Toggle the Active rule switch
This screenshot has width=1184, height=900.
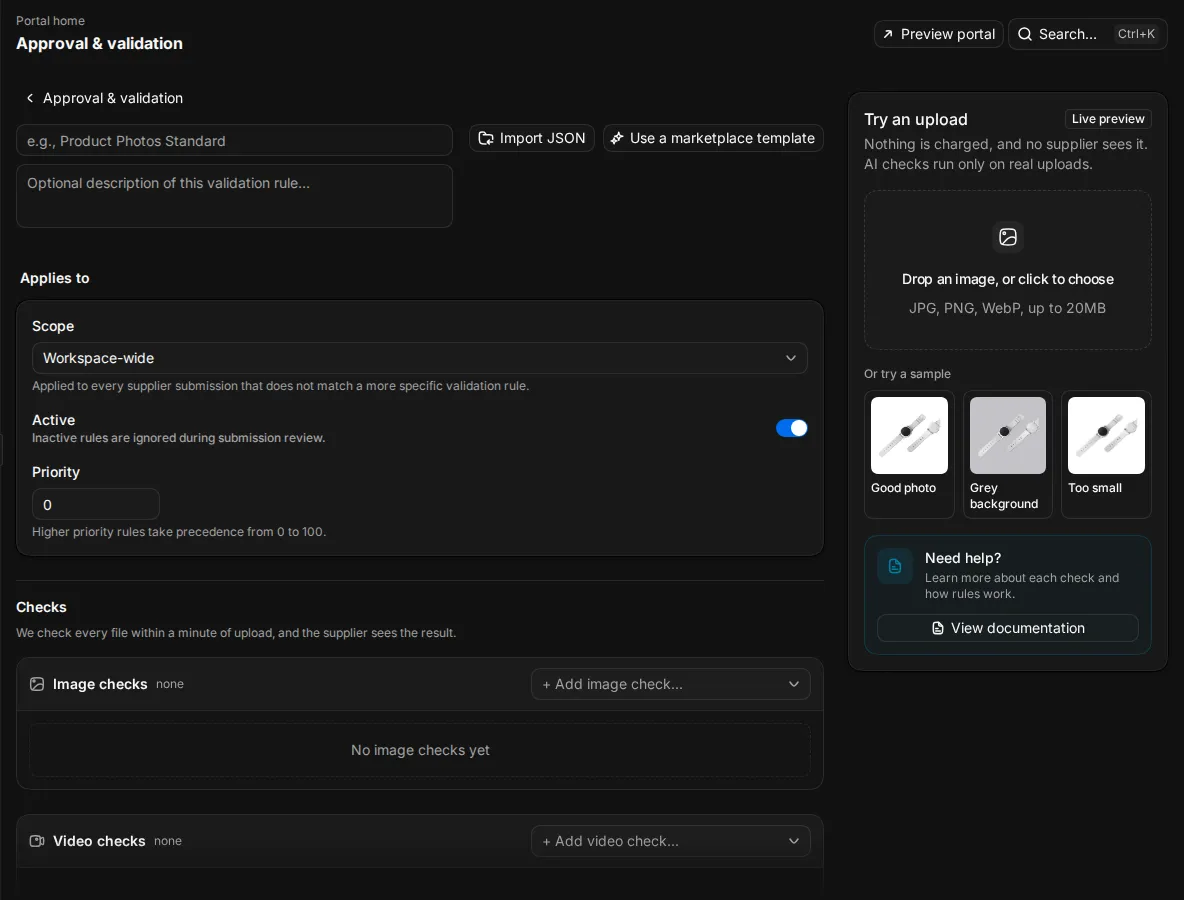click(x=791, y=428)
